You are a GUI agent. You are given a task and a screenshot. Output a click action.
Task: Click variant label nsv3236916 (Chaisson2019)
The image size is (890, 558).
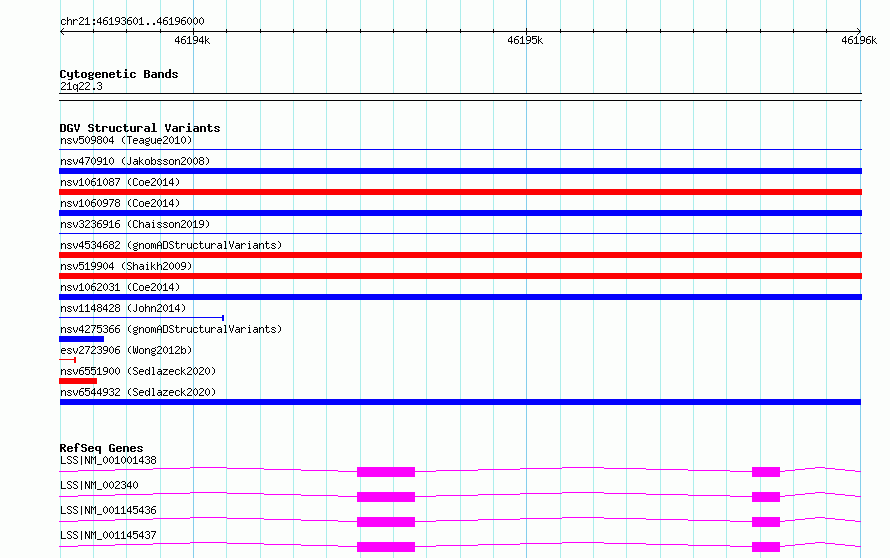135,224
